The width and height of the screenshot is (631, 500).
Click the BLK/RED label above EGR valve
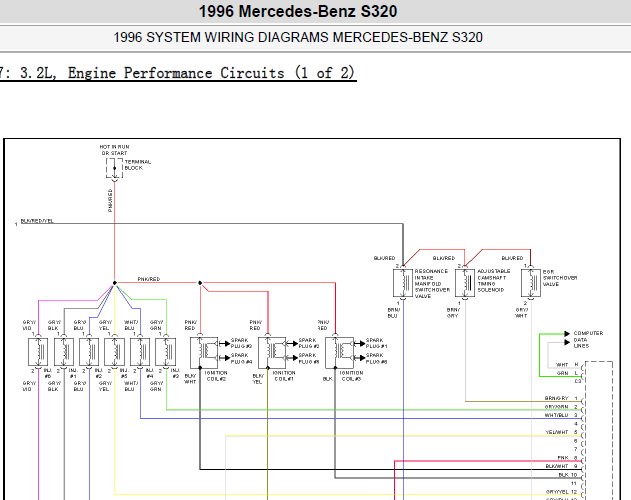(x=512, y=258)
